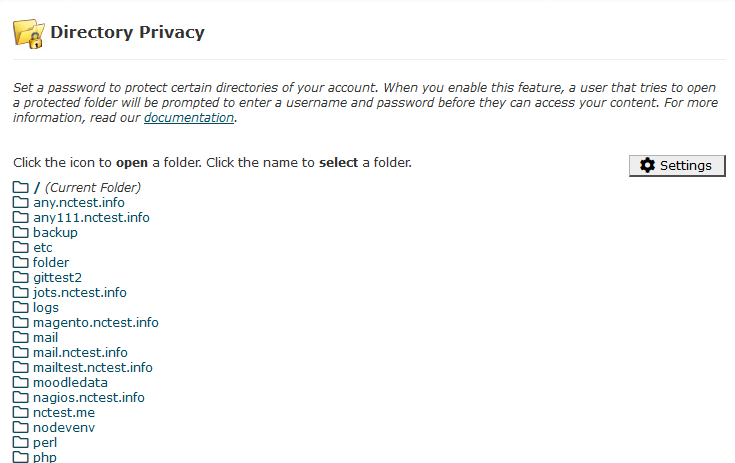Open the documentation link
The image size is (735, 463).
pyautogui.click(x=189, y=118)
